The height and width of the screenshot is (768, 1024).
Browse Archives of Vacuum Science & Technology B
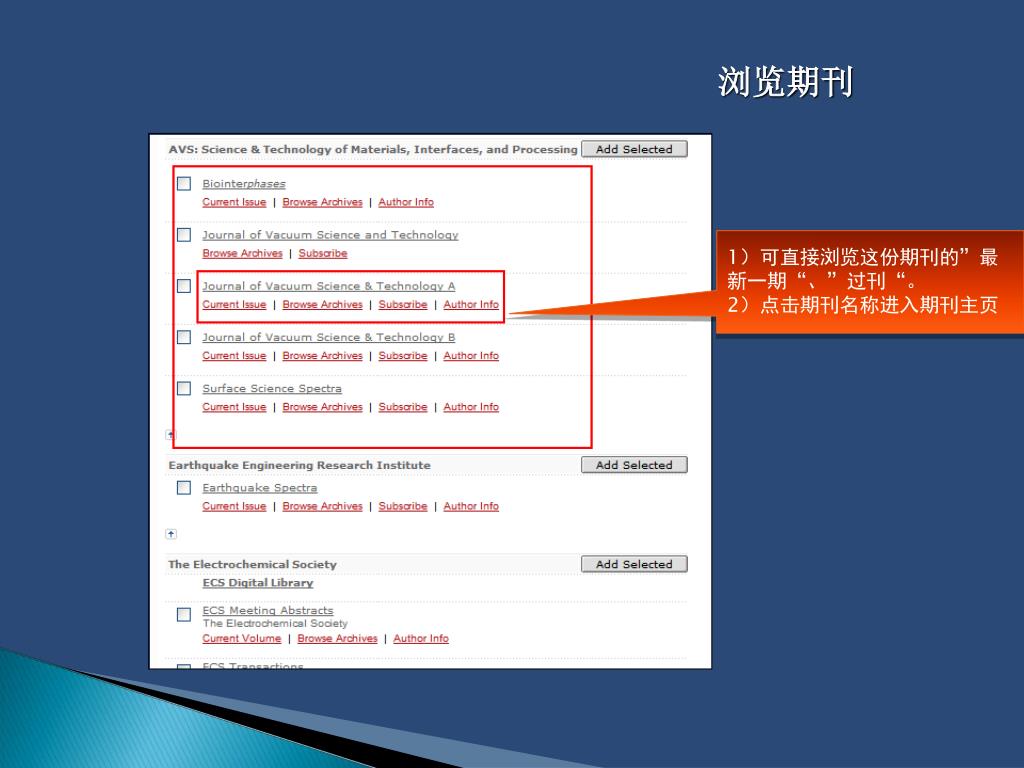323,355
